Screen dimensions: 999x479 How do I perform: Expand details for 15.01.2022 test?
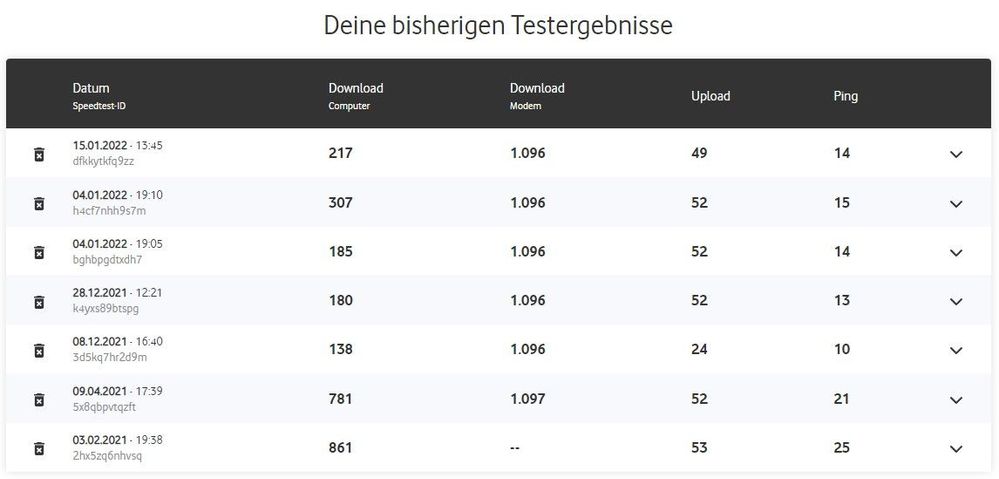pyautogui.click(x=955, y=154)
